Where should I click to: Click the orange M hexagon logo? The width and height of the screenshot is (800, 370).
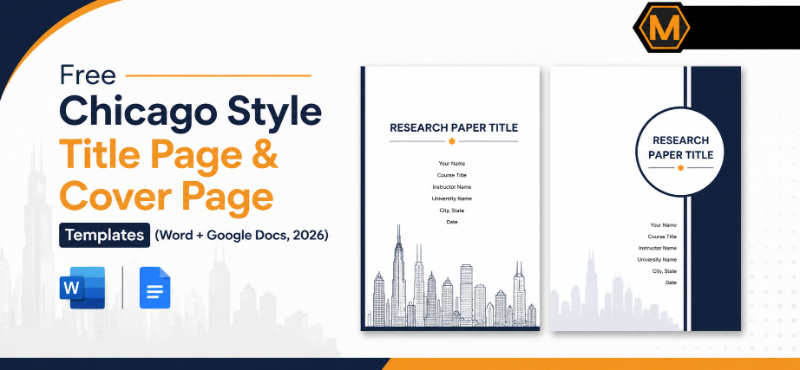point(662,27)
